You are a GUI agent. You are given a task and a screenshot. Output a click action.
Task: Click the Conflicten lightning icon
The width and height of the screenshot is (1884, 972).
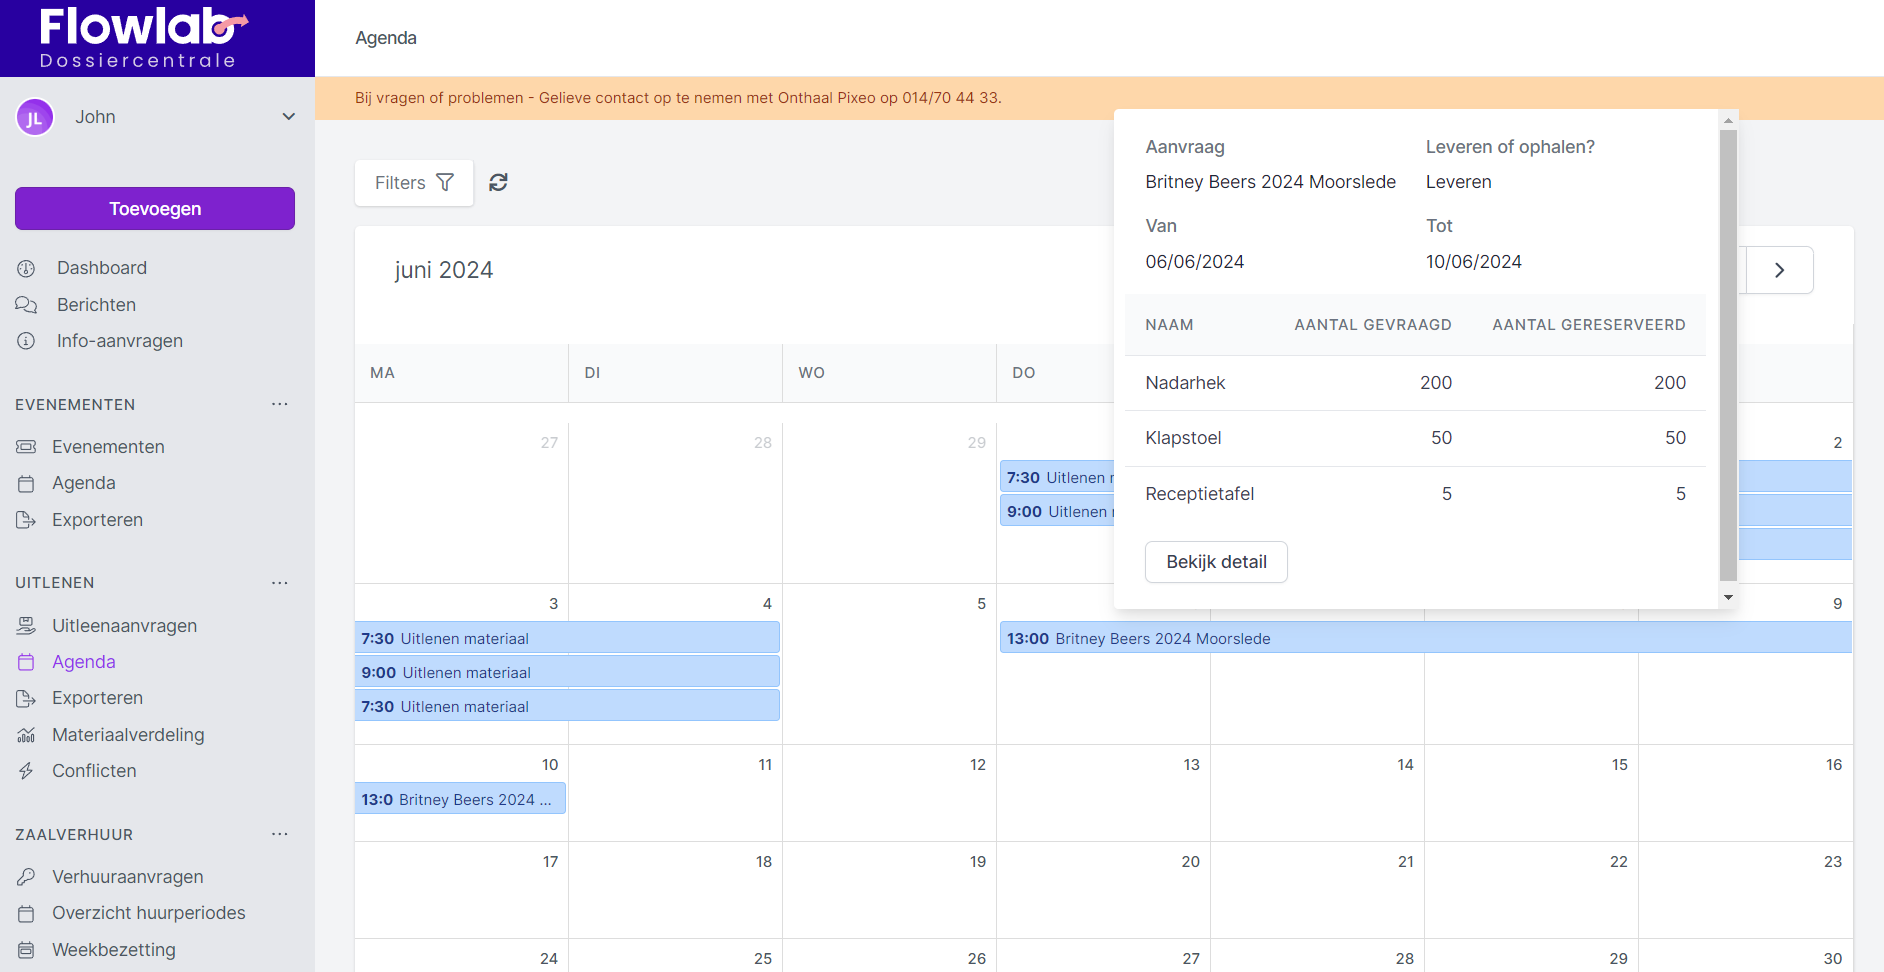coord(26,771)
